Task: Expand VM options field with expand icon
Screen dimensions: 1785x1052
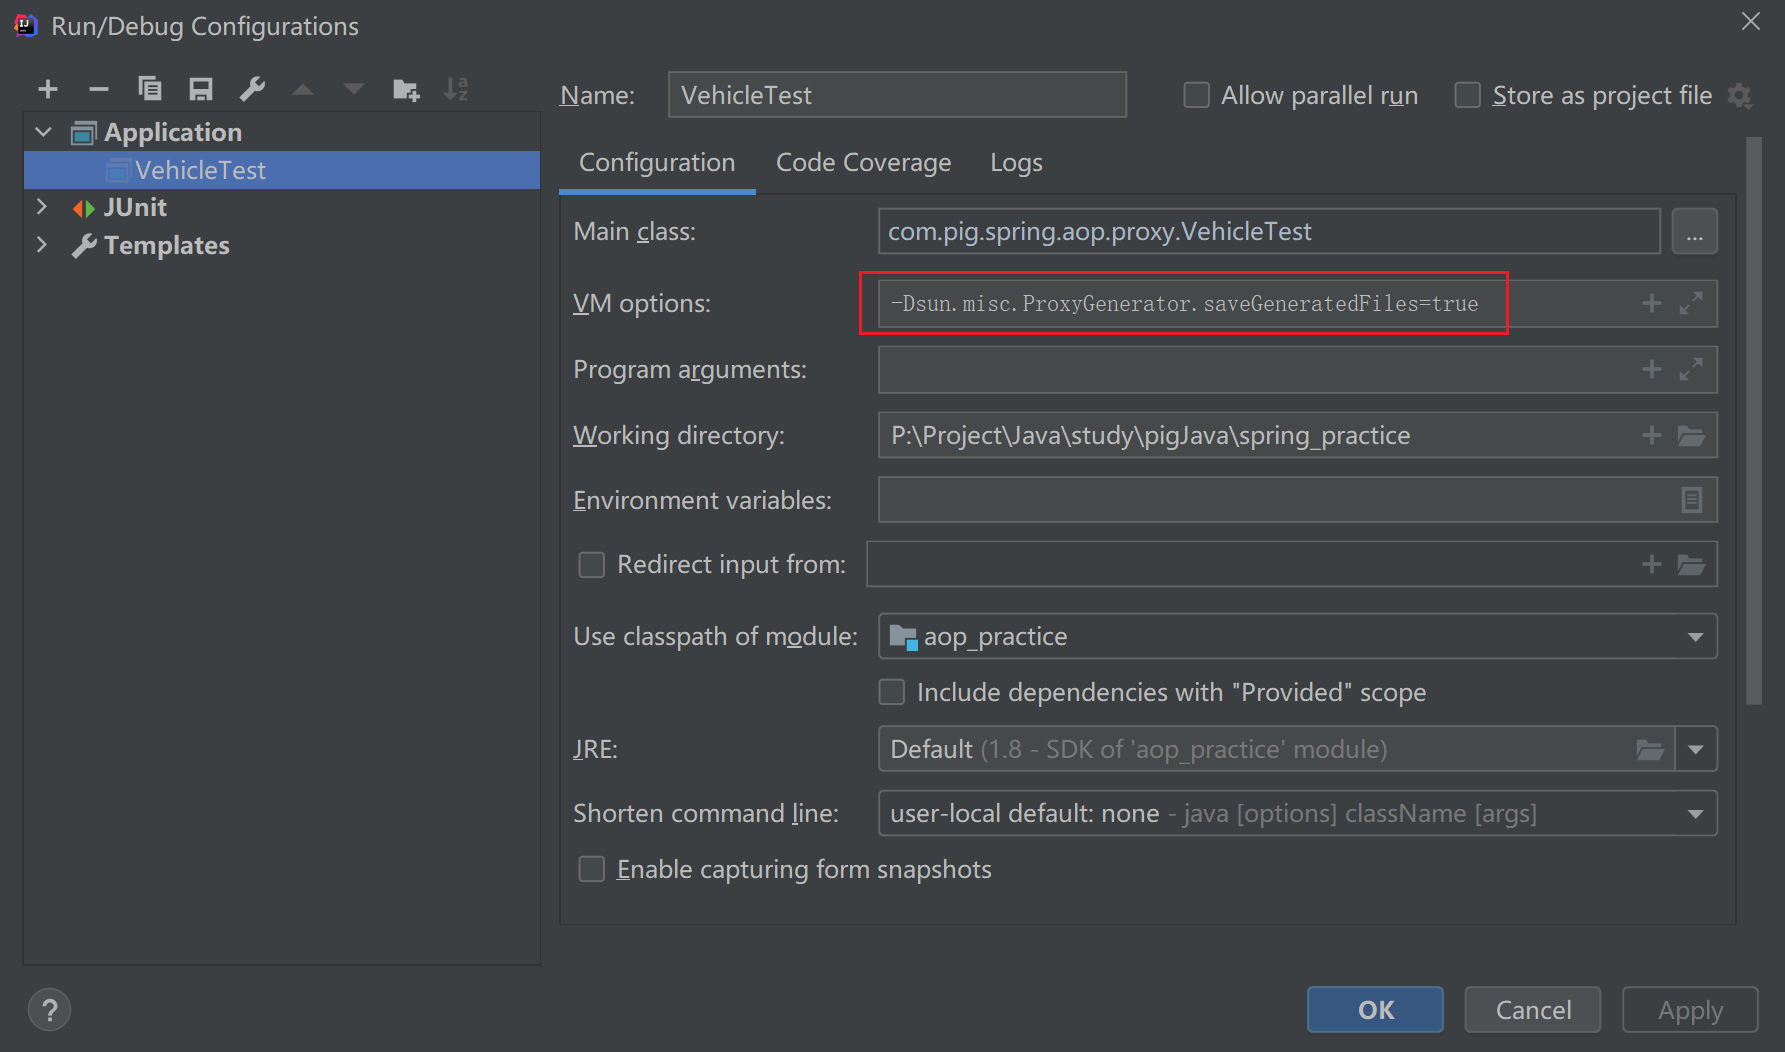Action: (x=1691, y=303)
